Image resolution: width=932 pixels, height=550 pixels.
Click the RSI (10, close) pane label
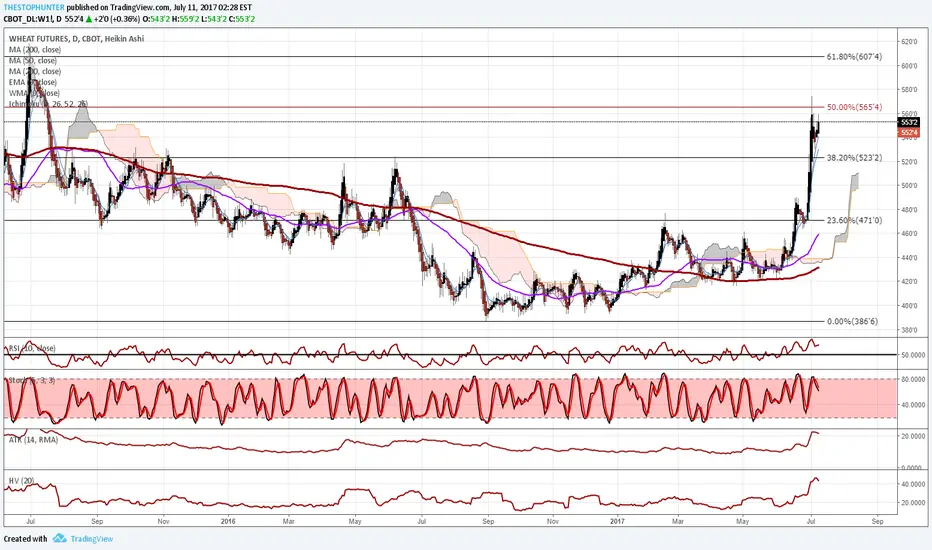point(32,348)
